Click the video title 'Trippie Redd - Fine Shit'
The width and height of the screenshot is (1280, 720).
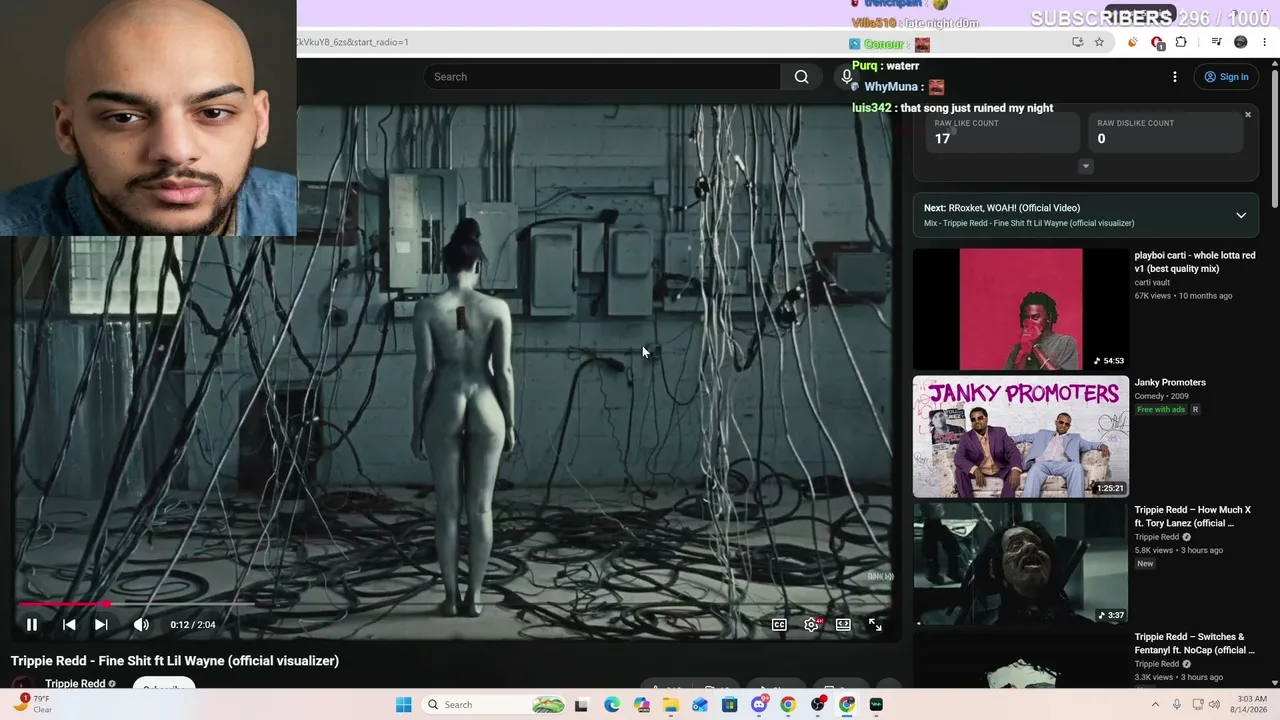coord(175,661)
